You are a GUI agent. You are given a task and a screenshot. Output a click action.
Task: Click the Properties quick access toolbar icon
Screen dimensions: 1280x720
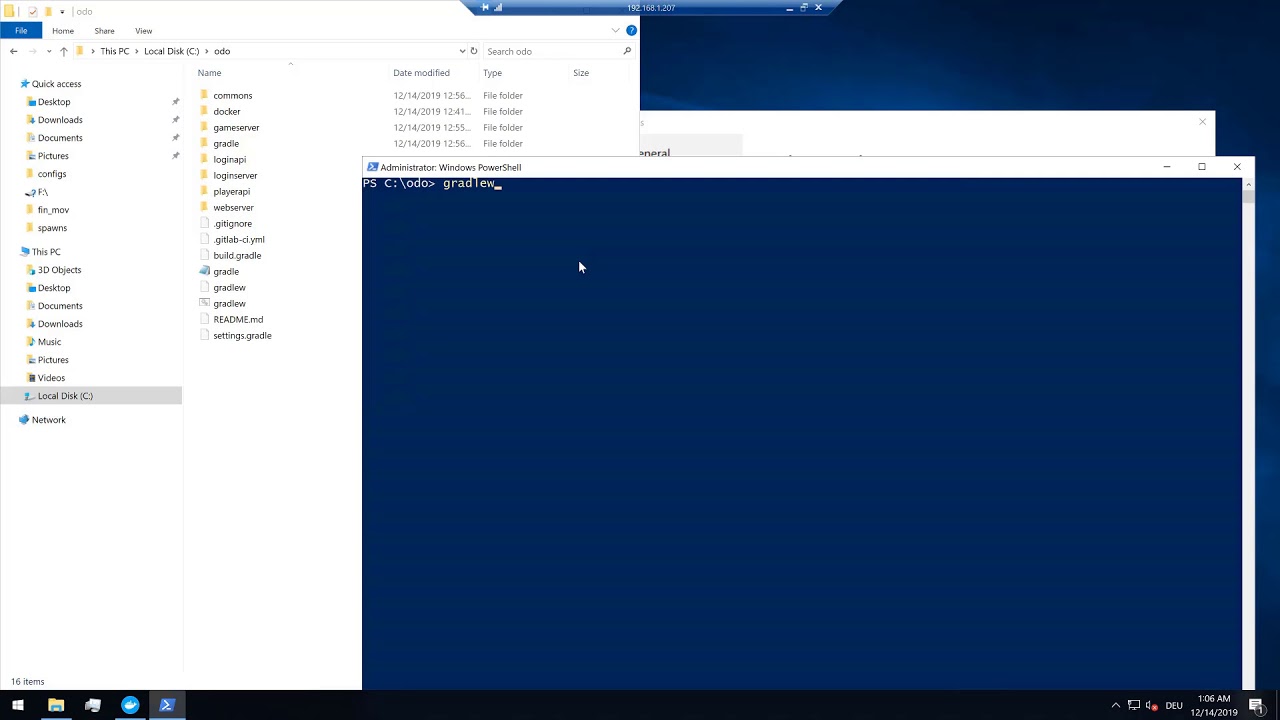coord(33,11)
